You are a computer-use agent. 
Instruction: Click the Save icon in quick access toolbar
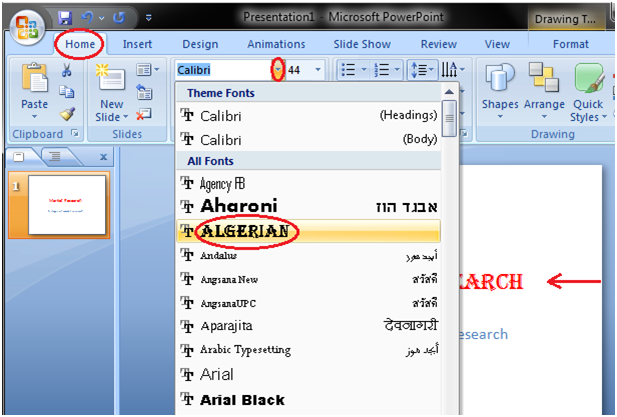point(65,17)
